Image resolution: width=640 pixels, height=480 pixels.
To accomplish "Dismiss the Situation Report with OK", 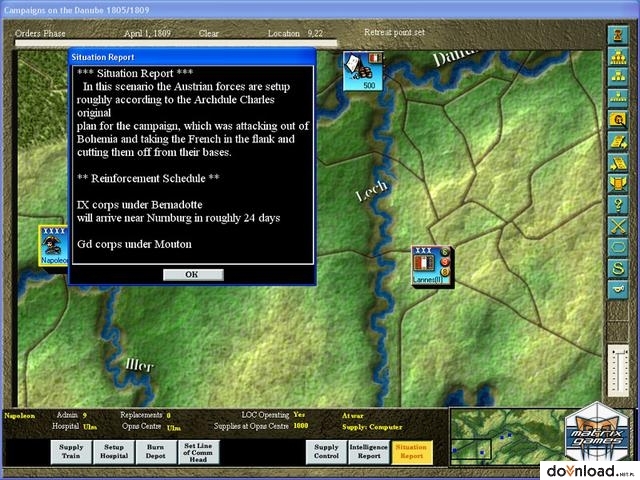I will coord(193,275).
